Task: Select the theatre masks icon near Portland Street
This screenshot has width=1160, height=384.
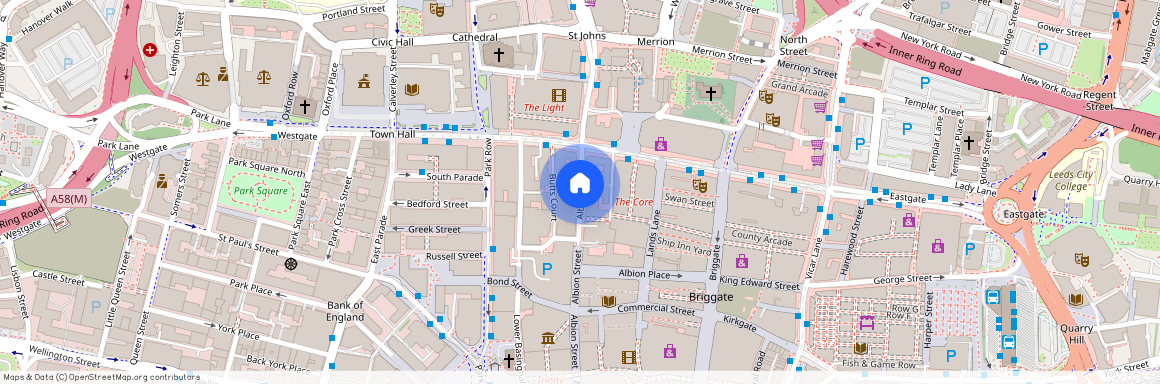Action: [436, 10]
